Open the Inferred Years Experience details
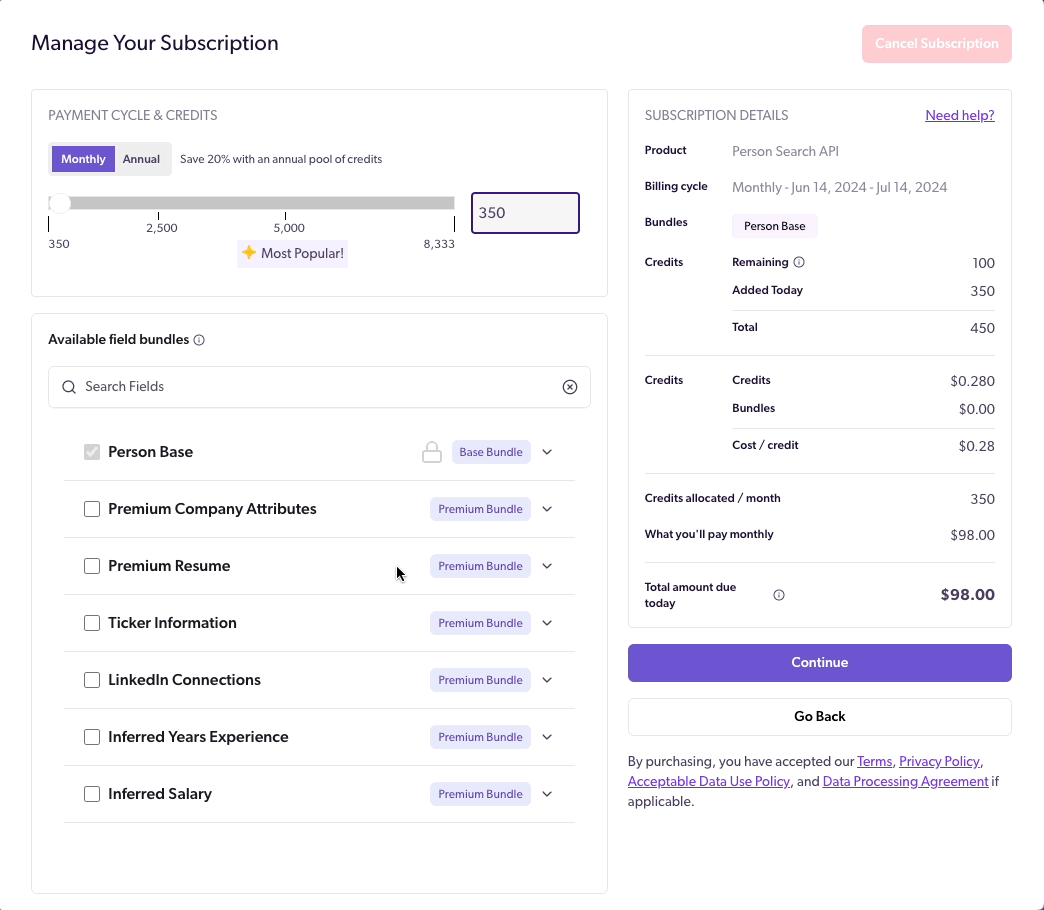Image resolution: width=1044 pixels, height=910 pixels. point(547,736)
